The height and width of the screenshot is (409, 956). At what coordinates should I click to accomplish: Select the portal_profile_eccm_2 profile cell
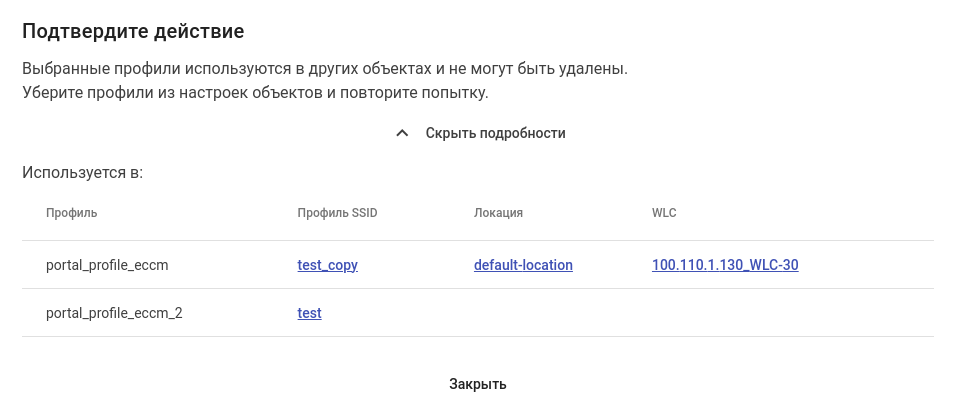click(x=114, y=313)
